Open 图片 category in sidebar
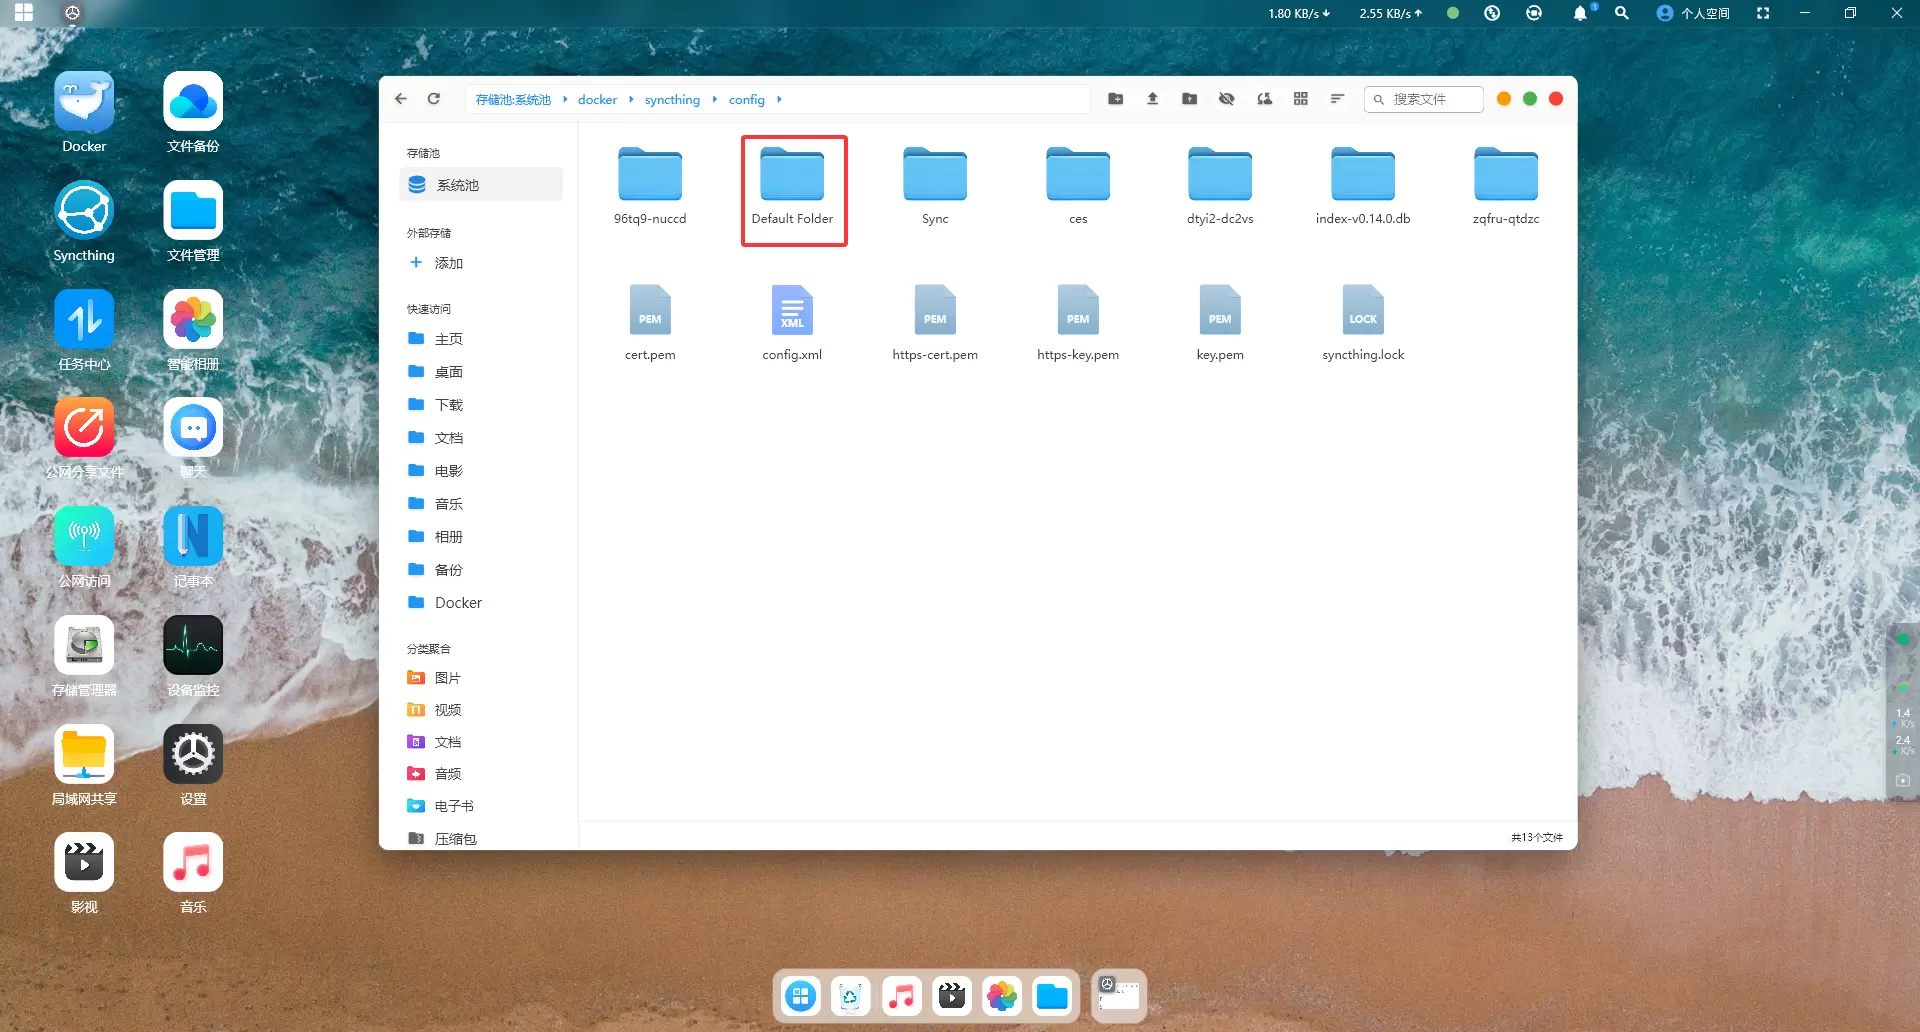Screen dimensions: 1920x1032 tap(447, 678)
